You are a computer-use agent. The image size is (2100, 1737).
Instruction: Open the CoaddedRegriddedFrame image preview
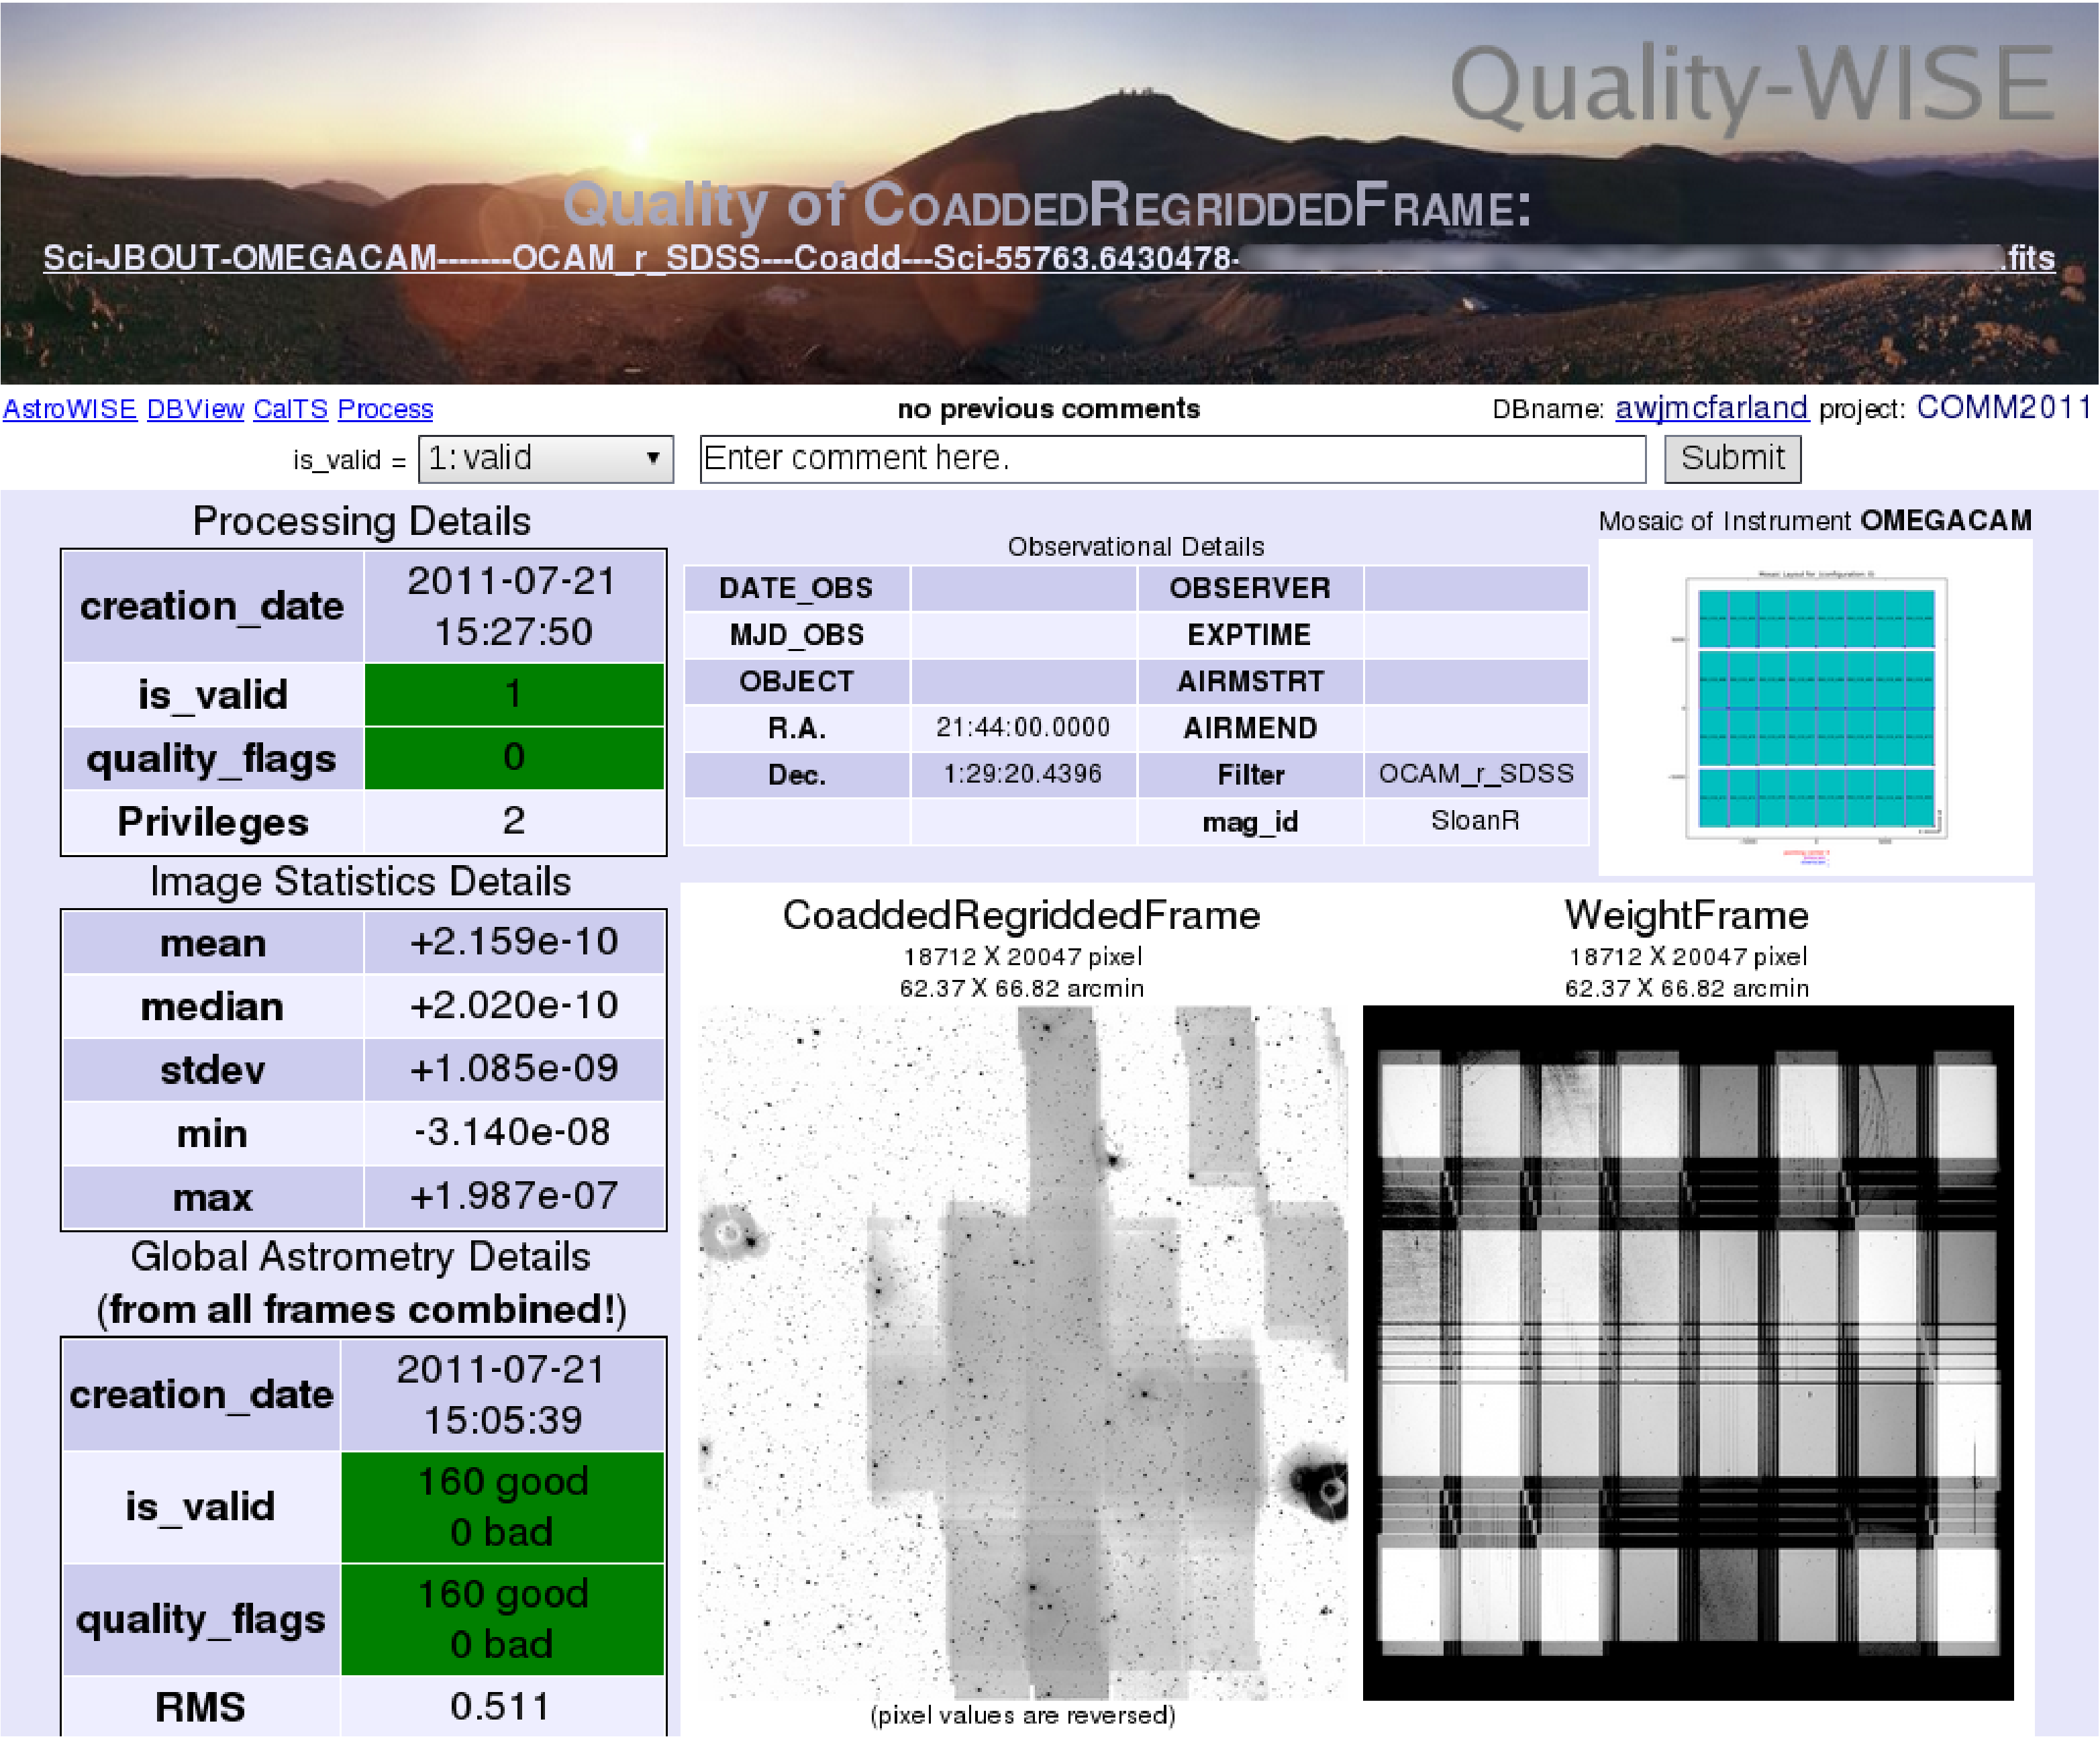click(x=1022, y=1352)
